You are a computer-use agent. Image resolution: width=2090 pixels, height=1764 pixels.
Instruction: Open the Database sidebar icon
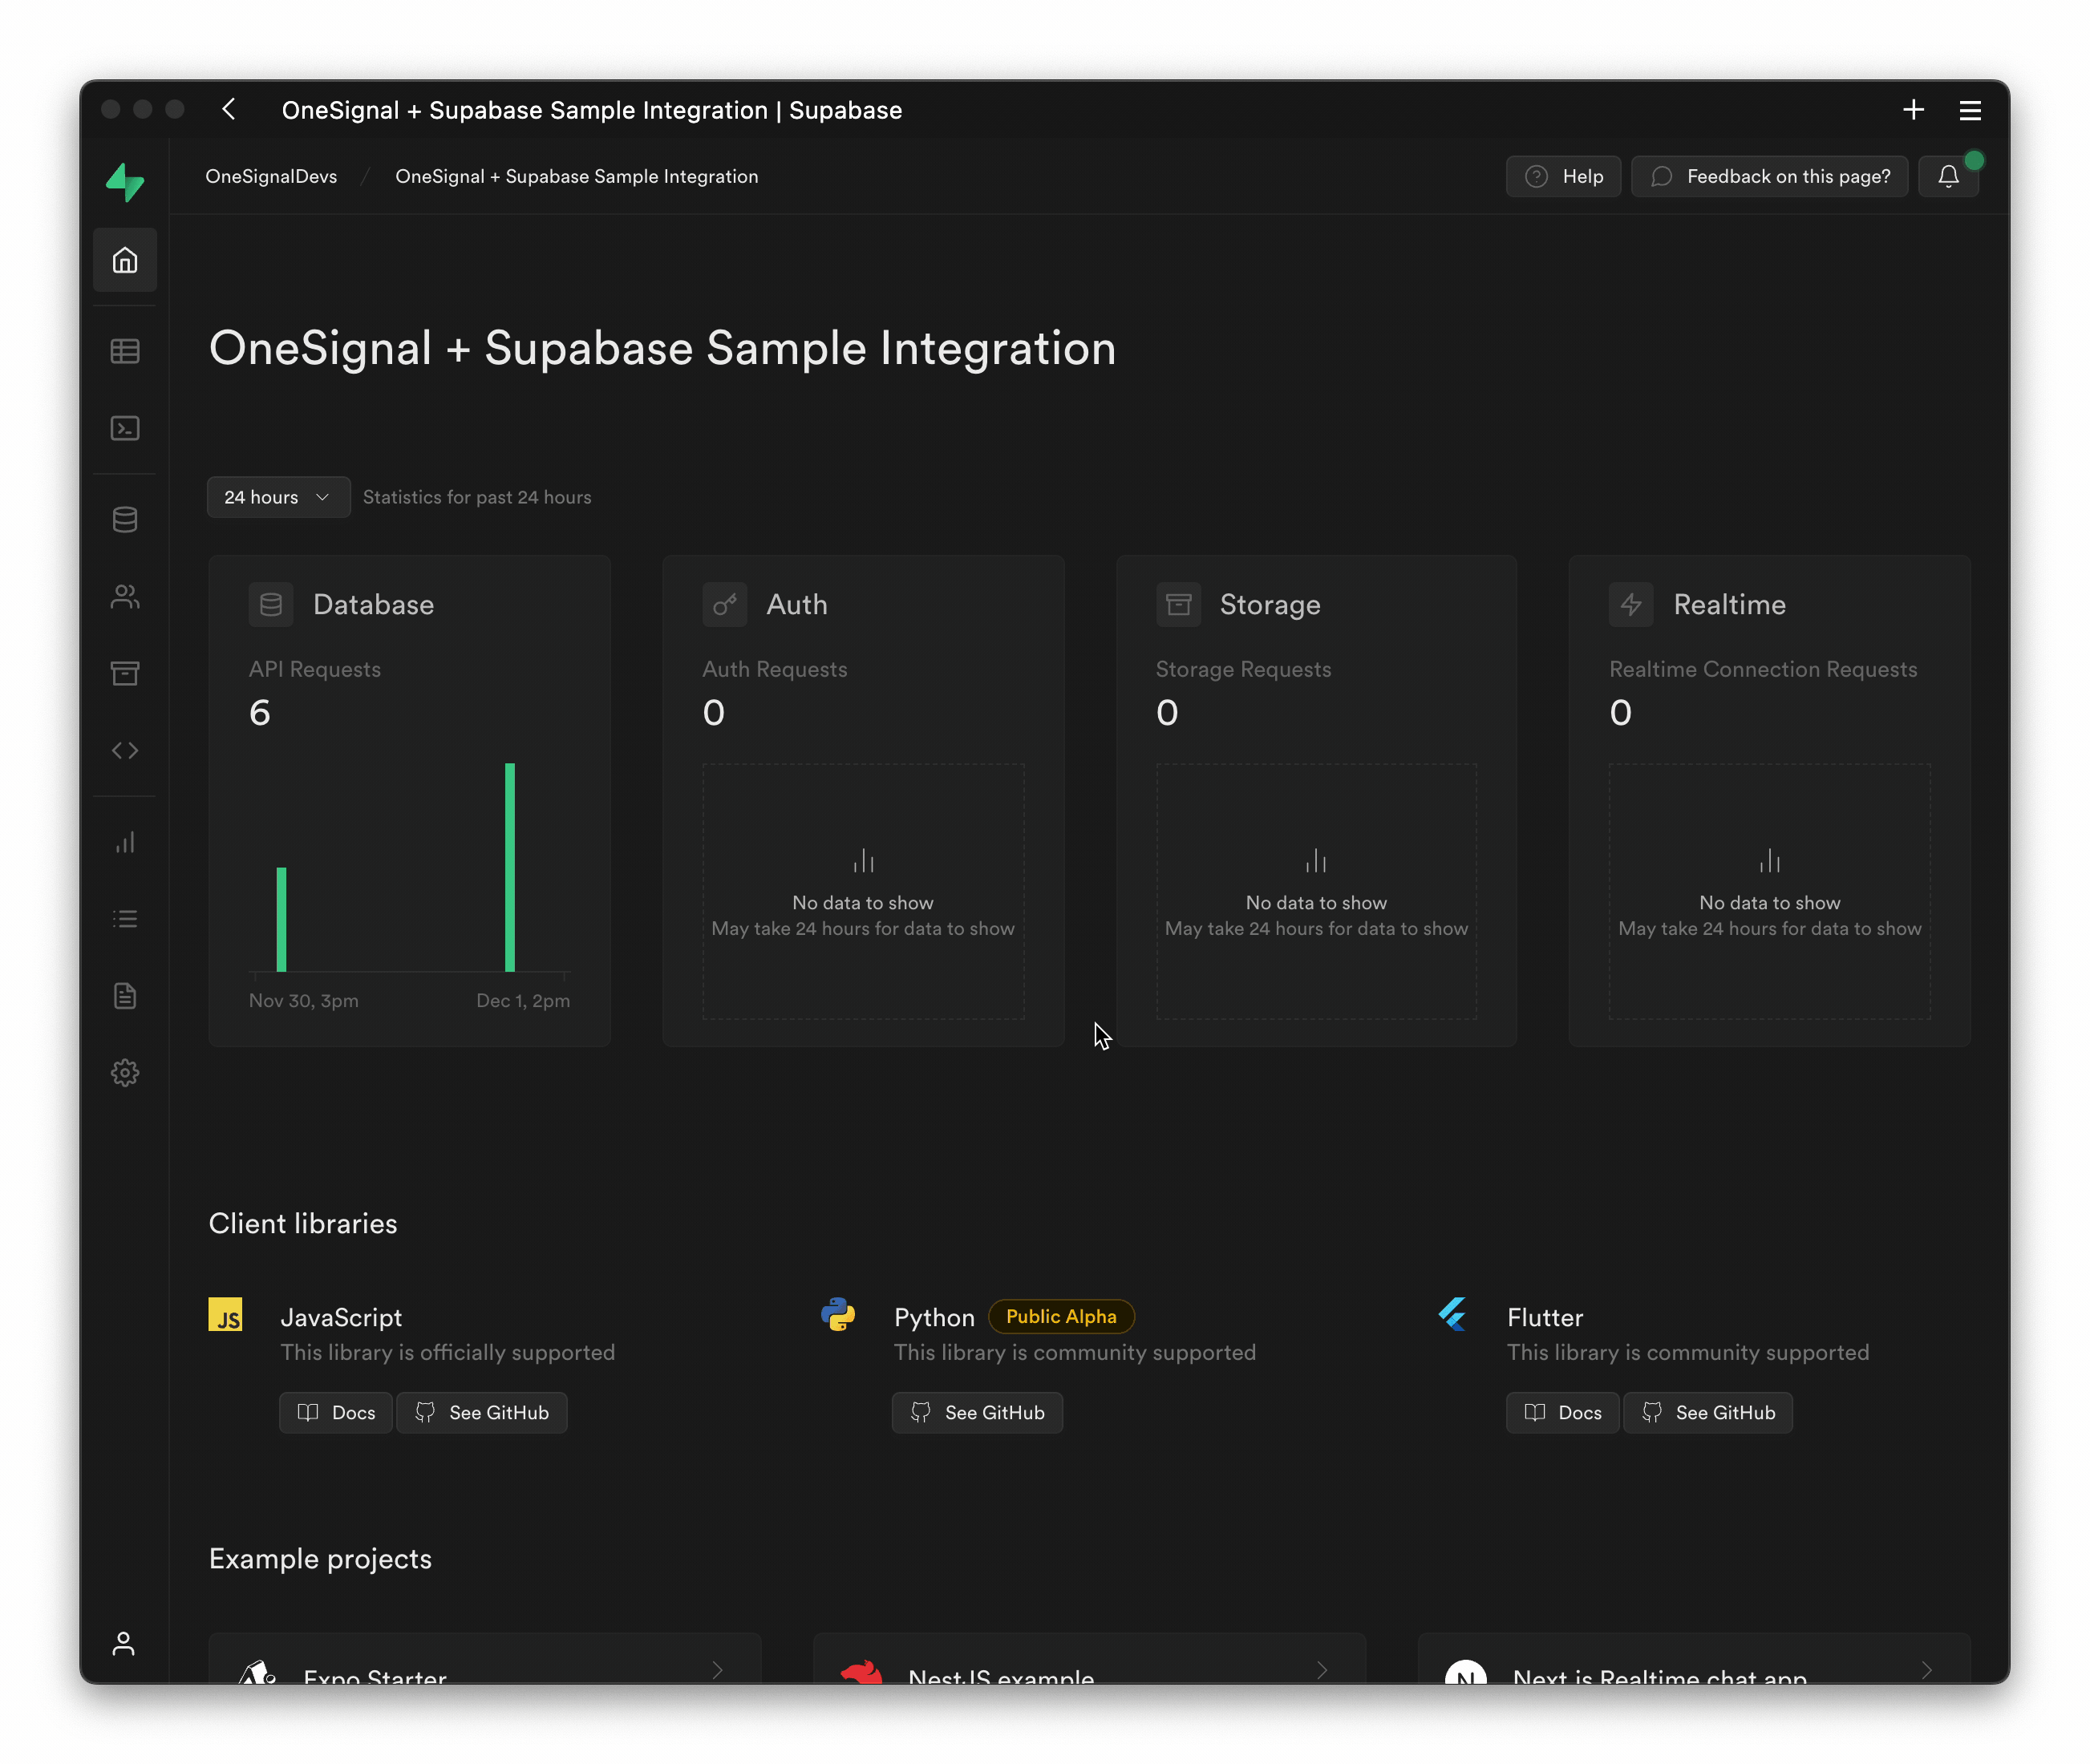point(125,519)
